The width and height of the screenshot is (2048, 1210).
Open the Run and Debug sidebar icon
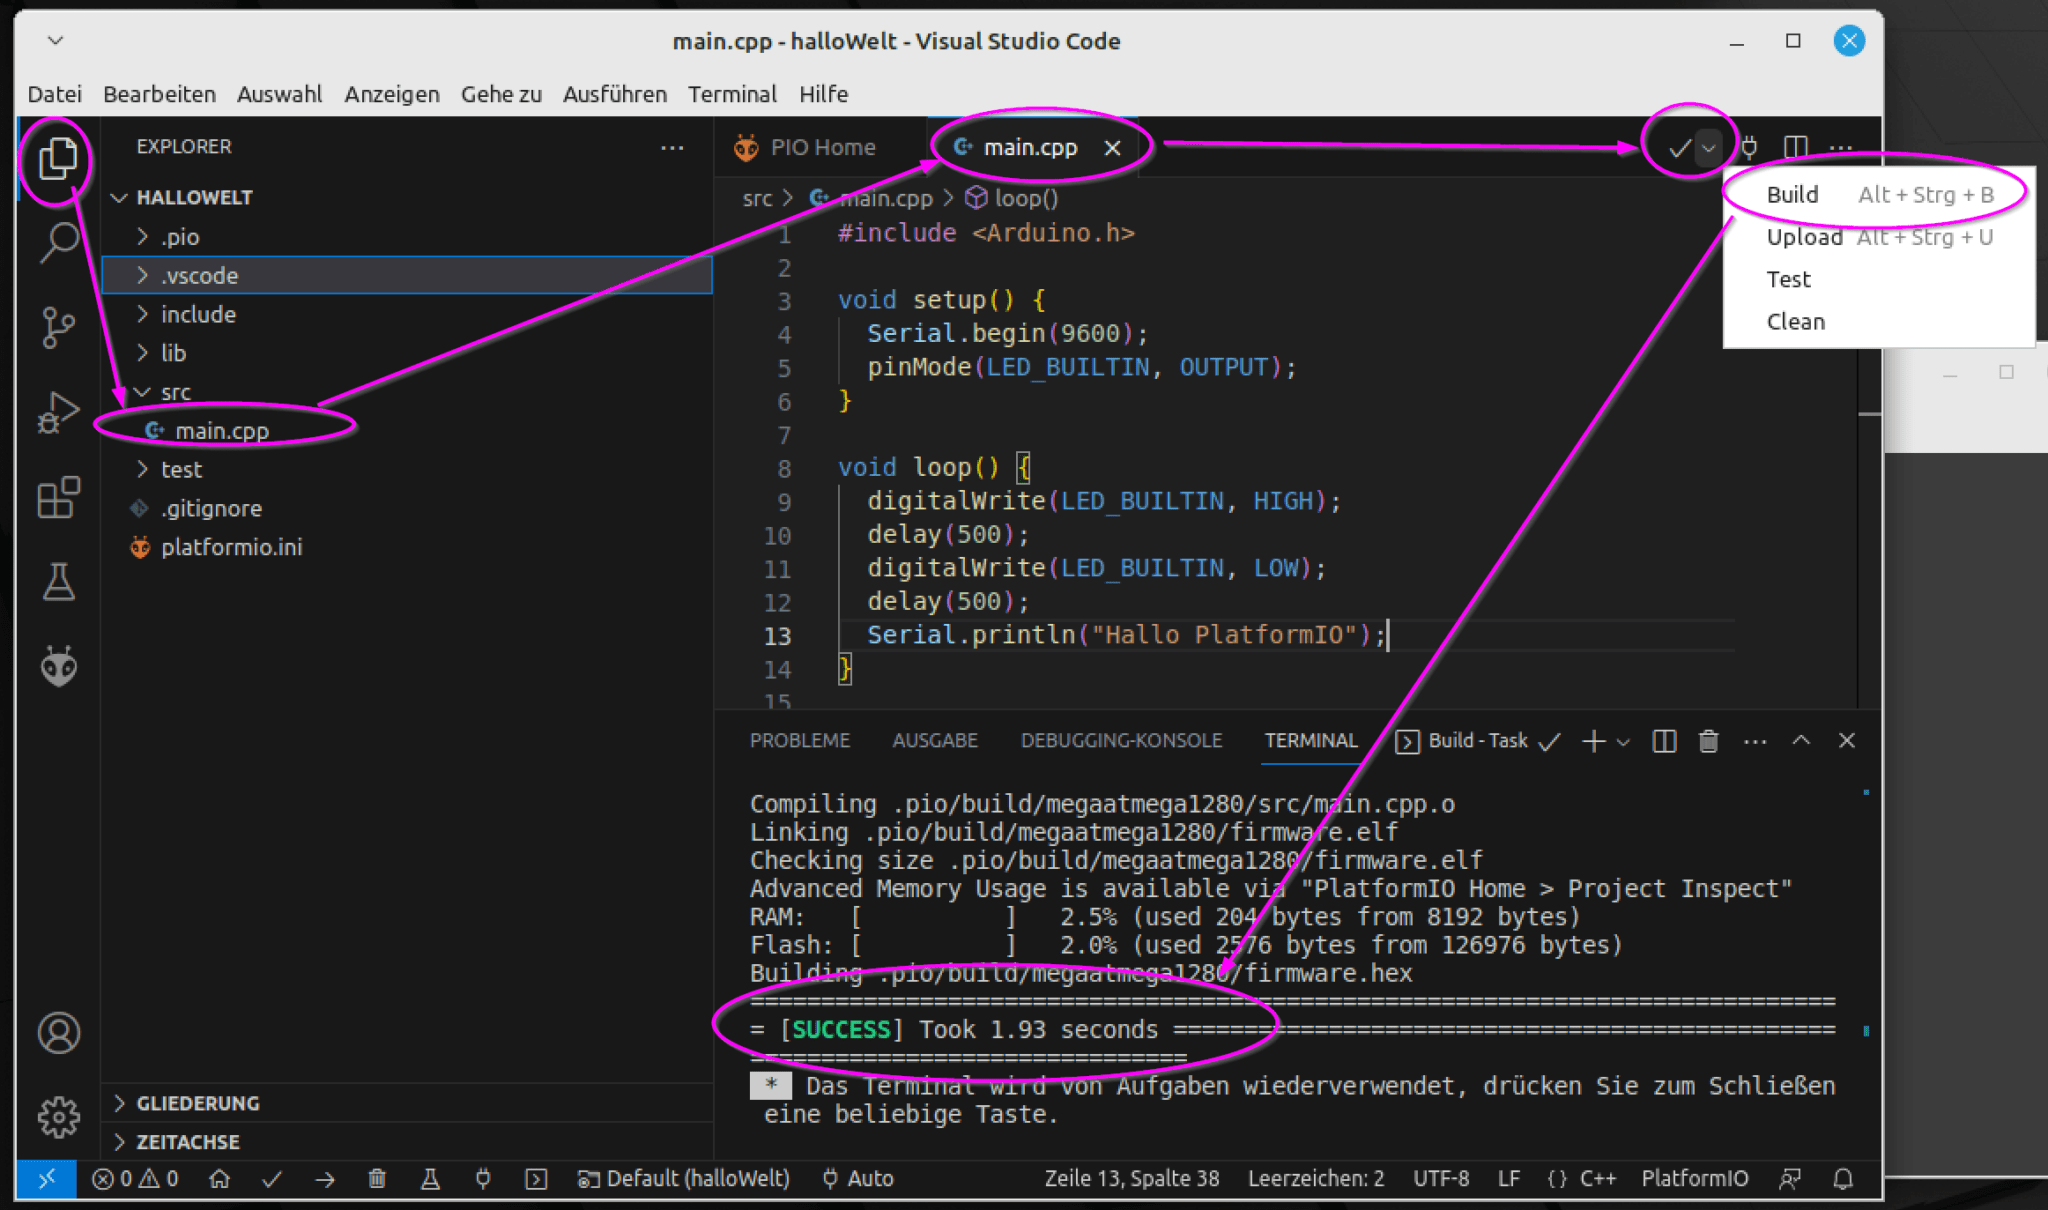pos(57,410)
